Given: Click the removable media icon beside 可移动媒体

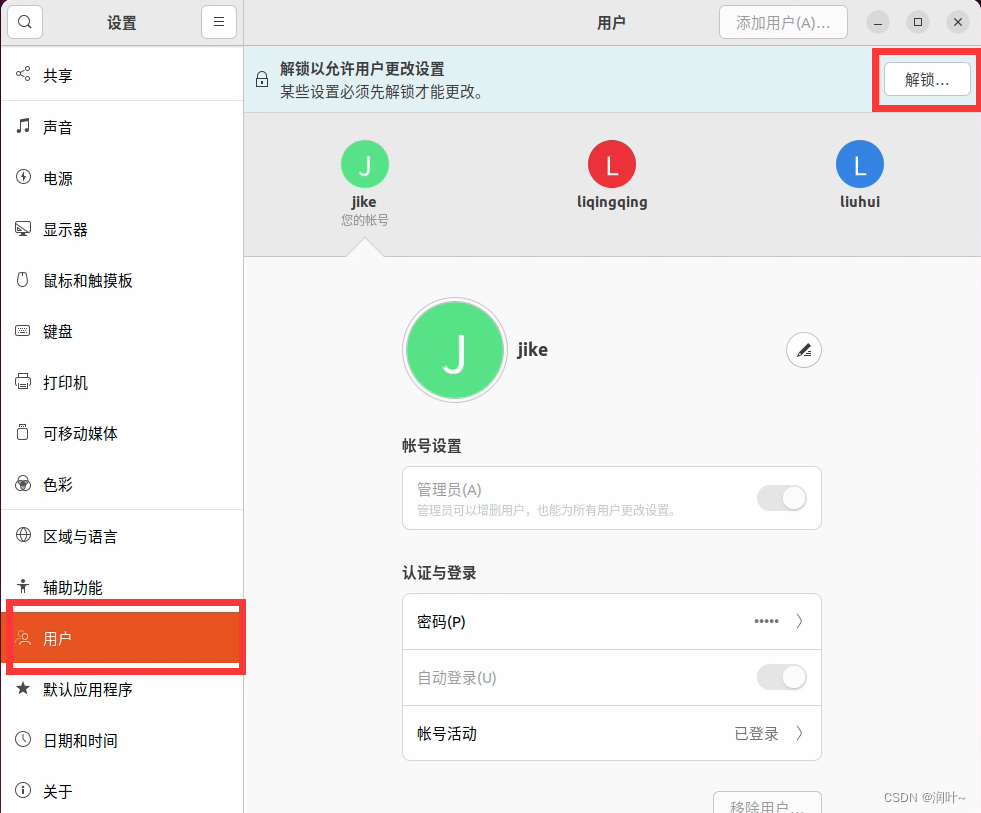Looking at the screenshot, I should 23,432.
